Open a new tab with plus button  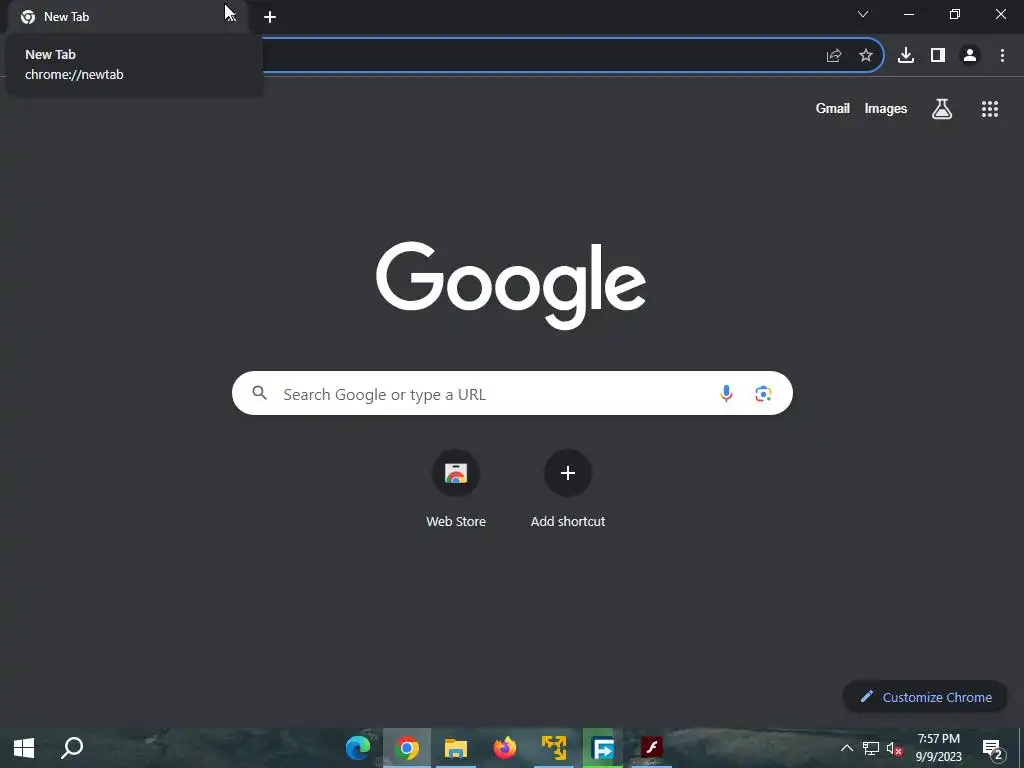click(270, 17)
